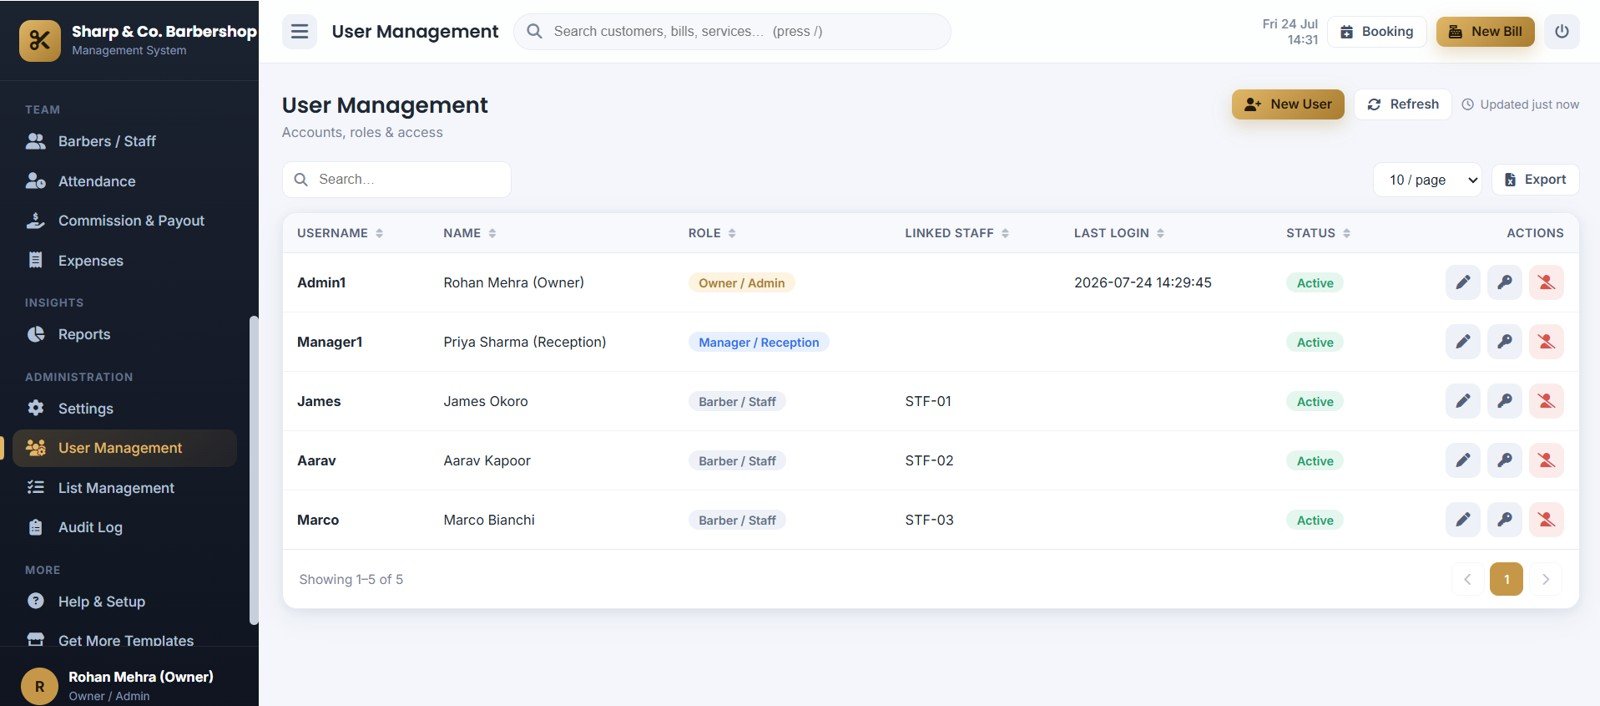This screenshot has width=1600, height=706.
Task: Click the Marco Bianchi name cell
Action: click(x=489, y=520)
